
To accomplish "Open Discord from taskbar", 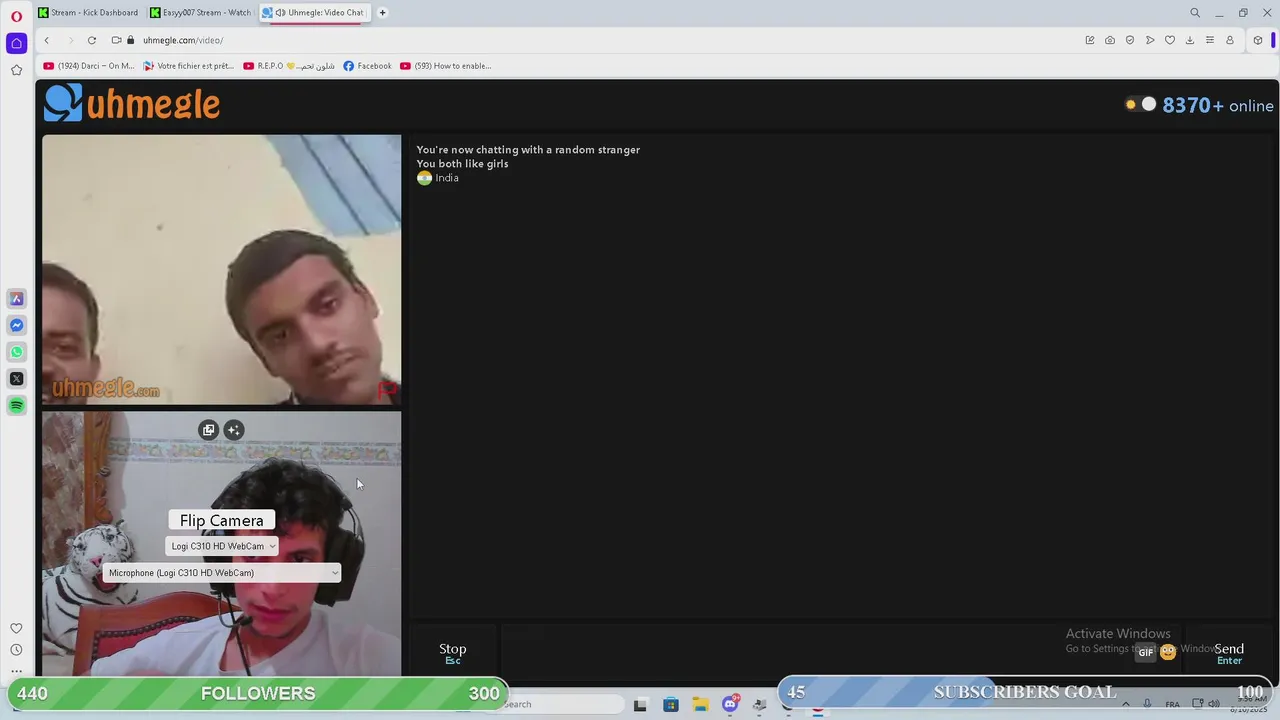I will pos(730,704).
